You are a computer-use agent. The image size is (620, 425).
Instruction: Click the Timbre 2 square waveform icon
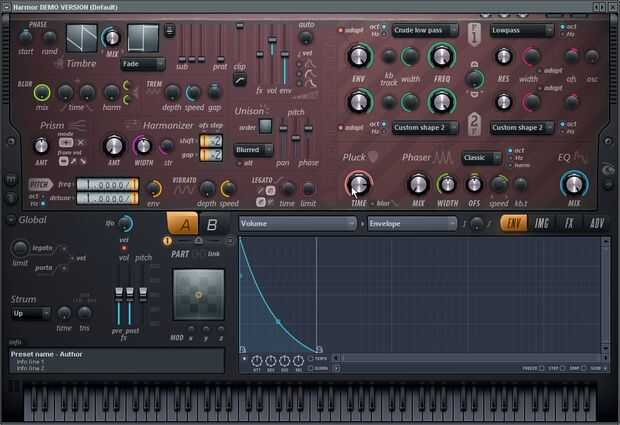click(143, 38)
